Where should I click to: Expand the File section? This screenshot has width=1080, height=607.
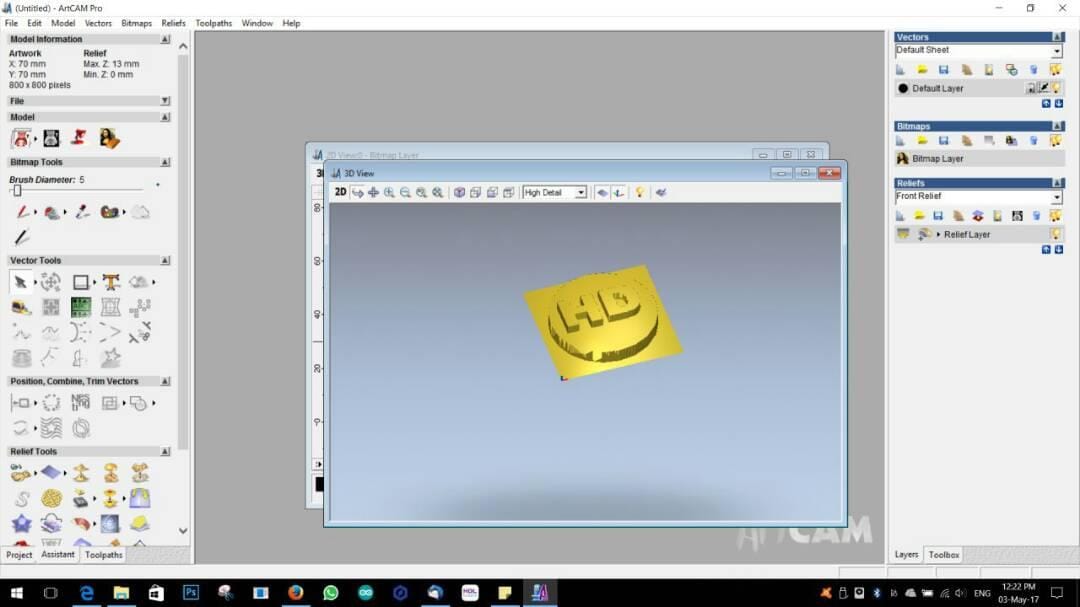click(x=165, y=101)
